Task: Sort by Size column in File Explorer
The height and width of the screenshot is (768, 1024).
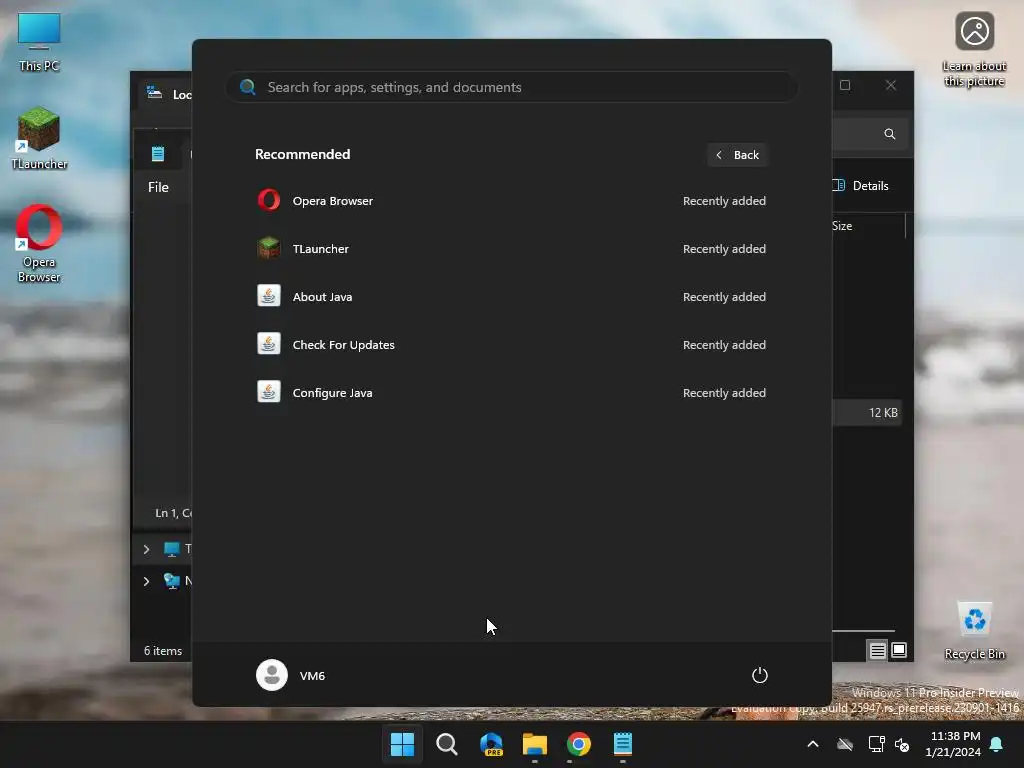Action: 842,226
